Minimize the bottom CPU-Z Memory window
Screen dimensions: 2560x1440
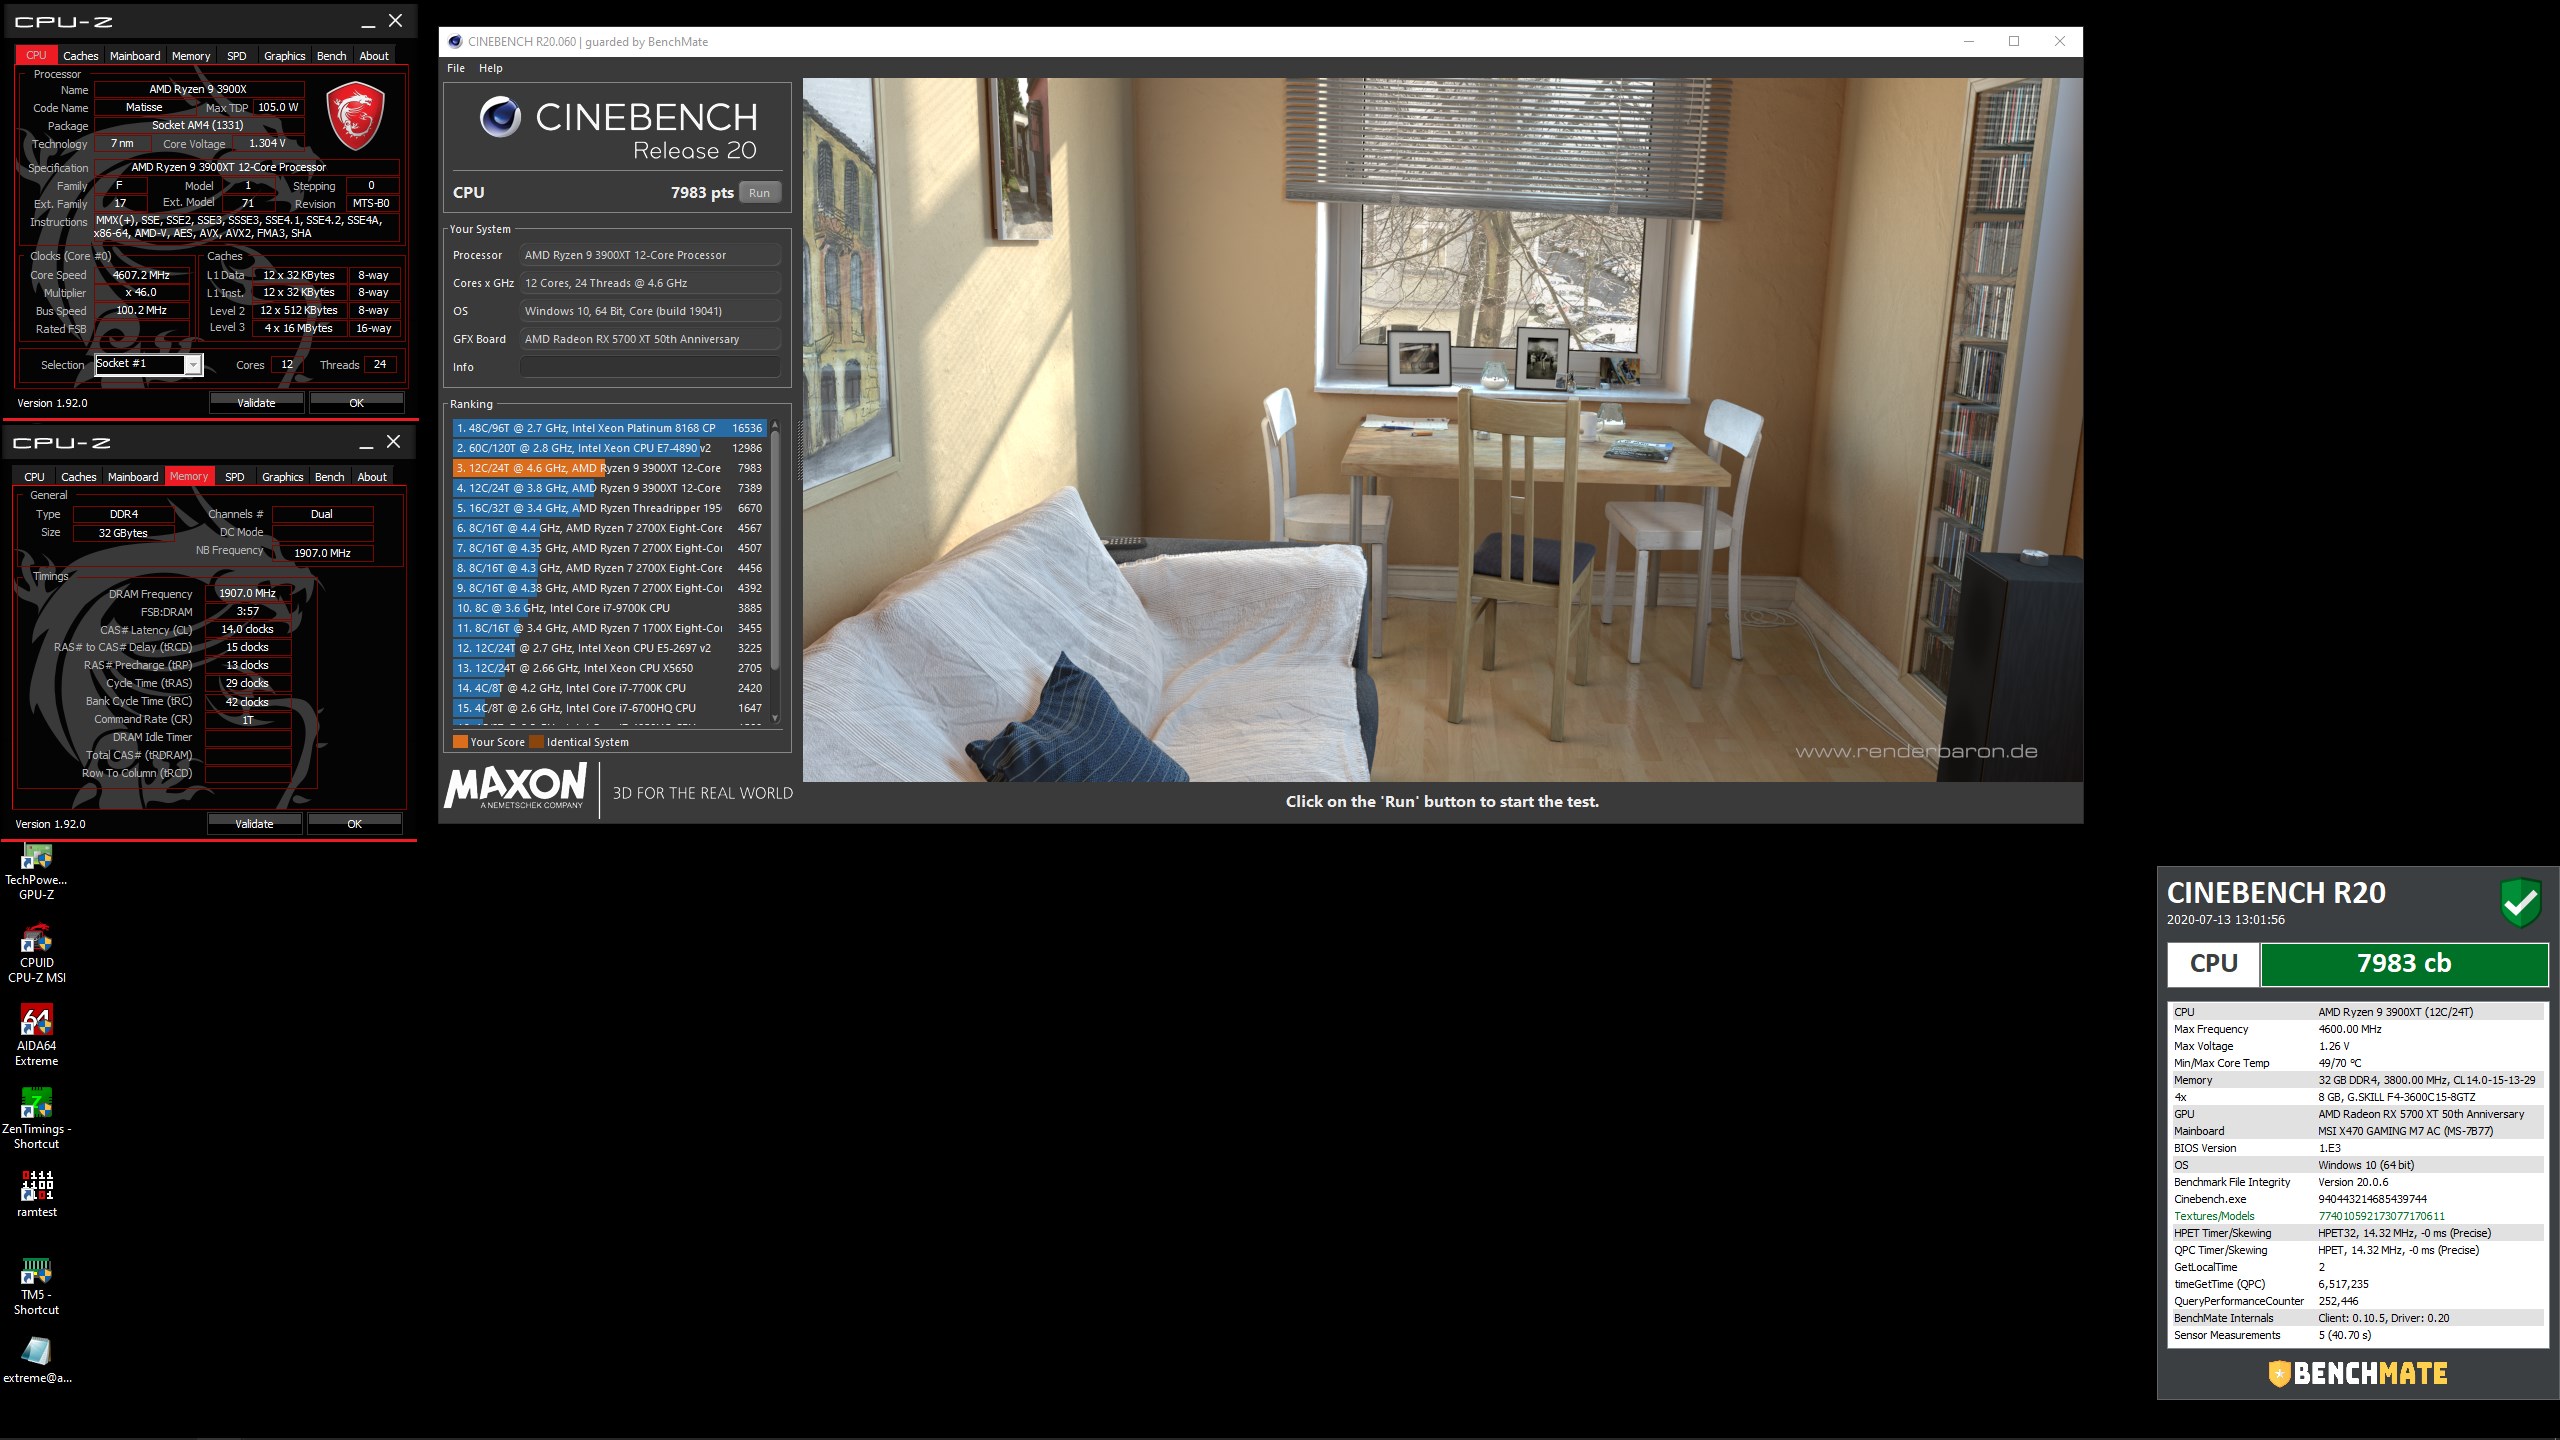click(x=366, y=442)
